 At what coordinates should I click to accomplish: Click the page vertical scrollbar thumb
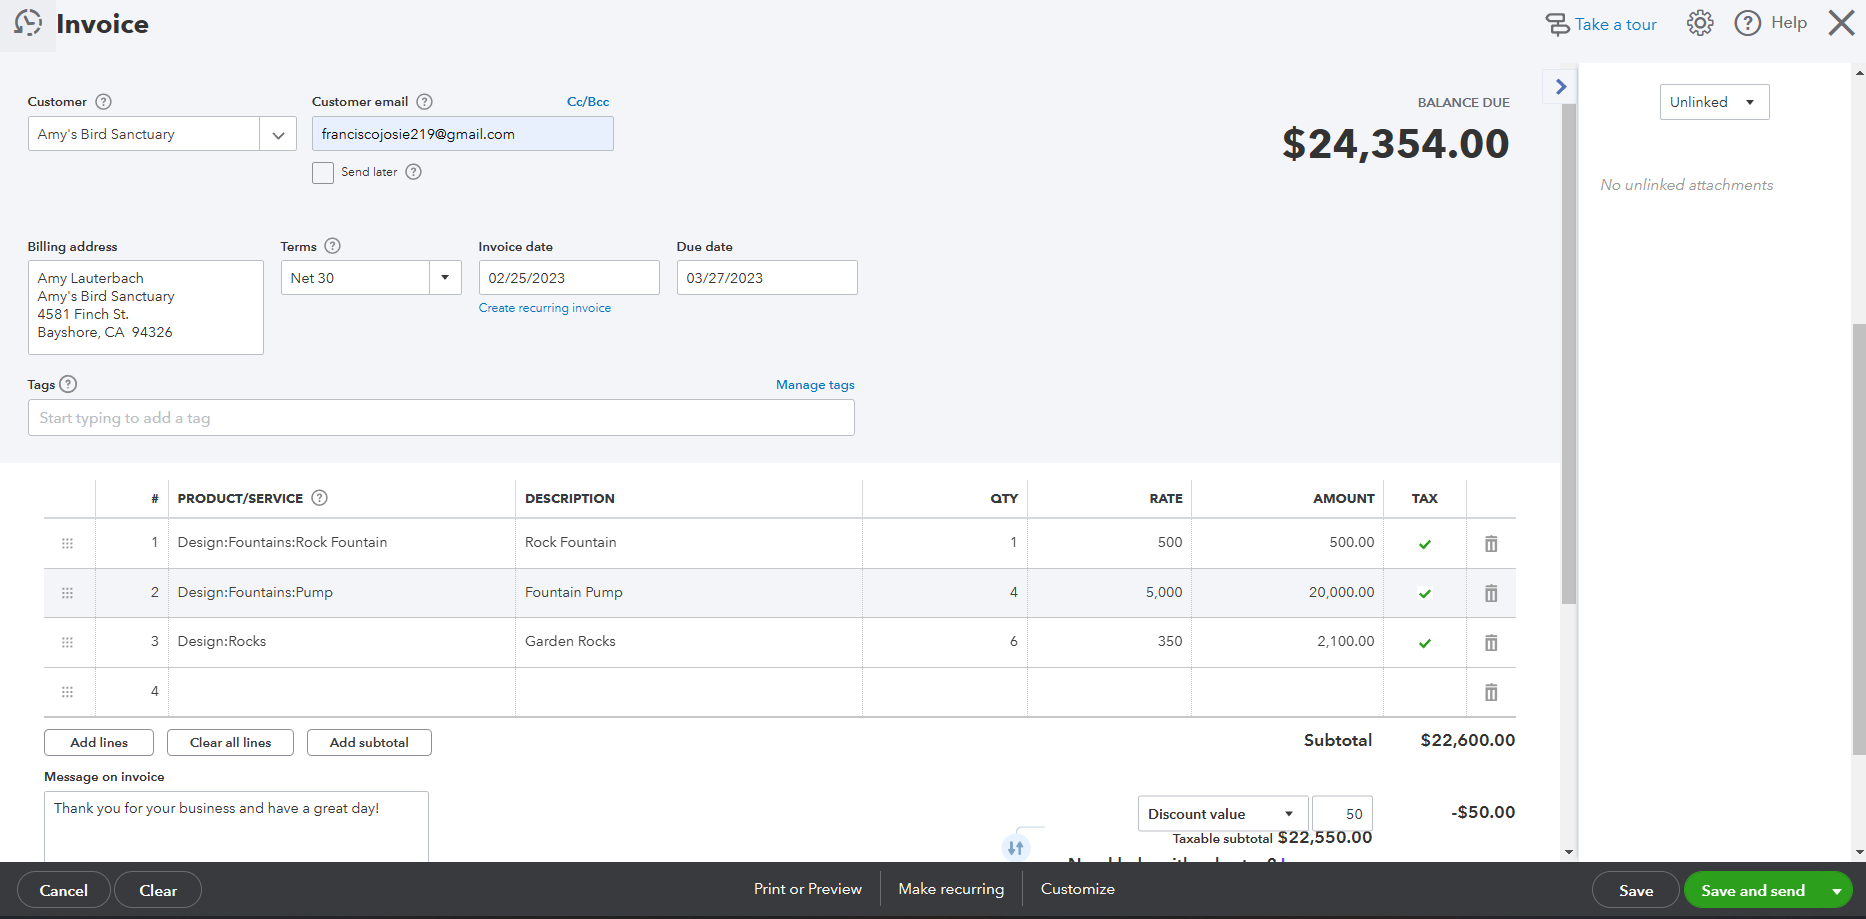click(1858, 539)
